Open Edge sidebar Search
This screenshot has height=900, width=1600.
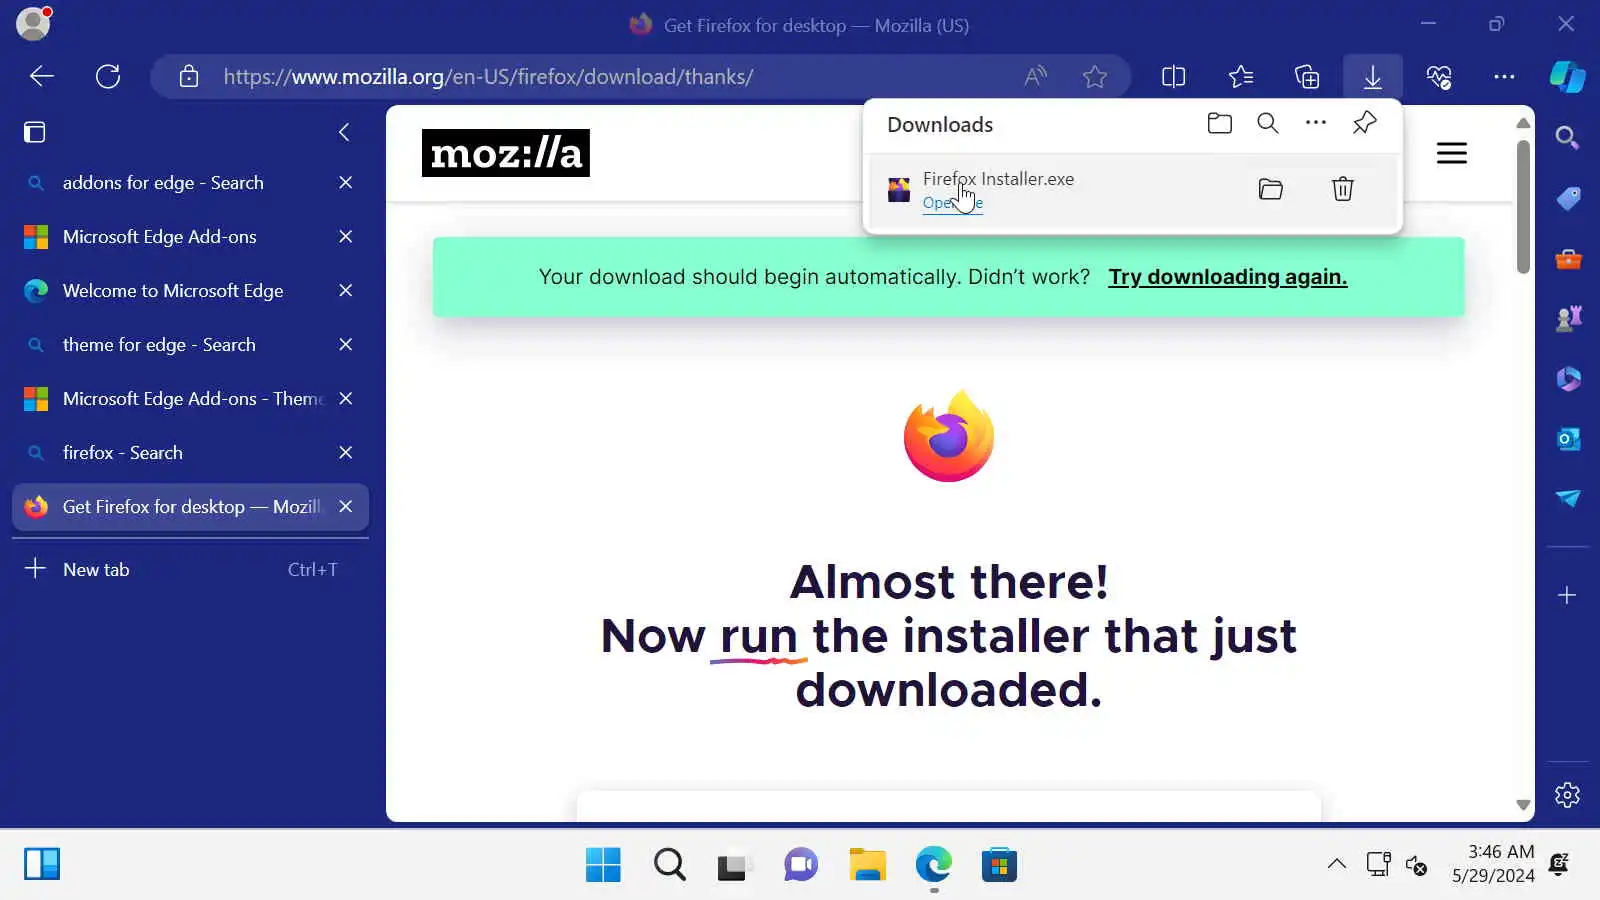coord(1567,138)
